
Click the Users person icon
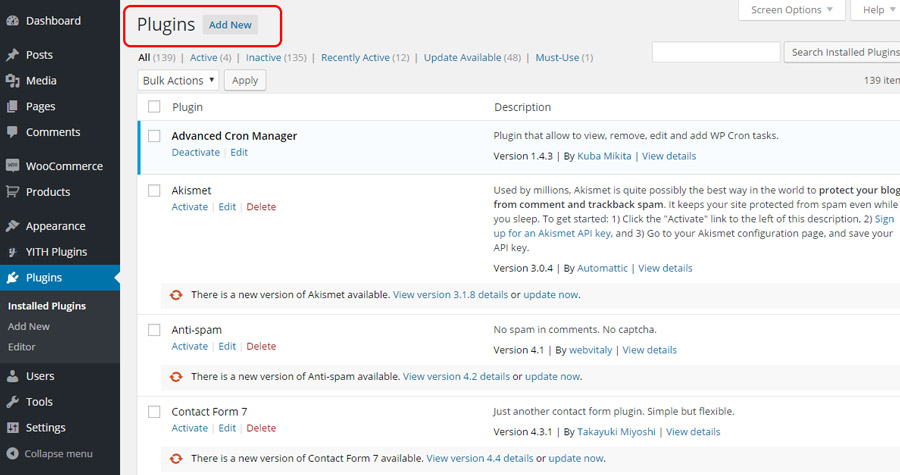12,376
